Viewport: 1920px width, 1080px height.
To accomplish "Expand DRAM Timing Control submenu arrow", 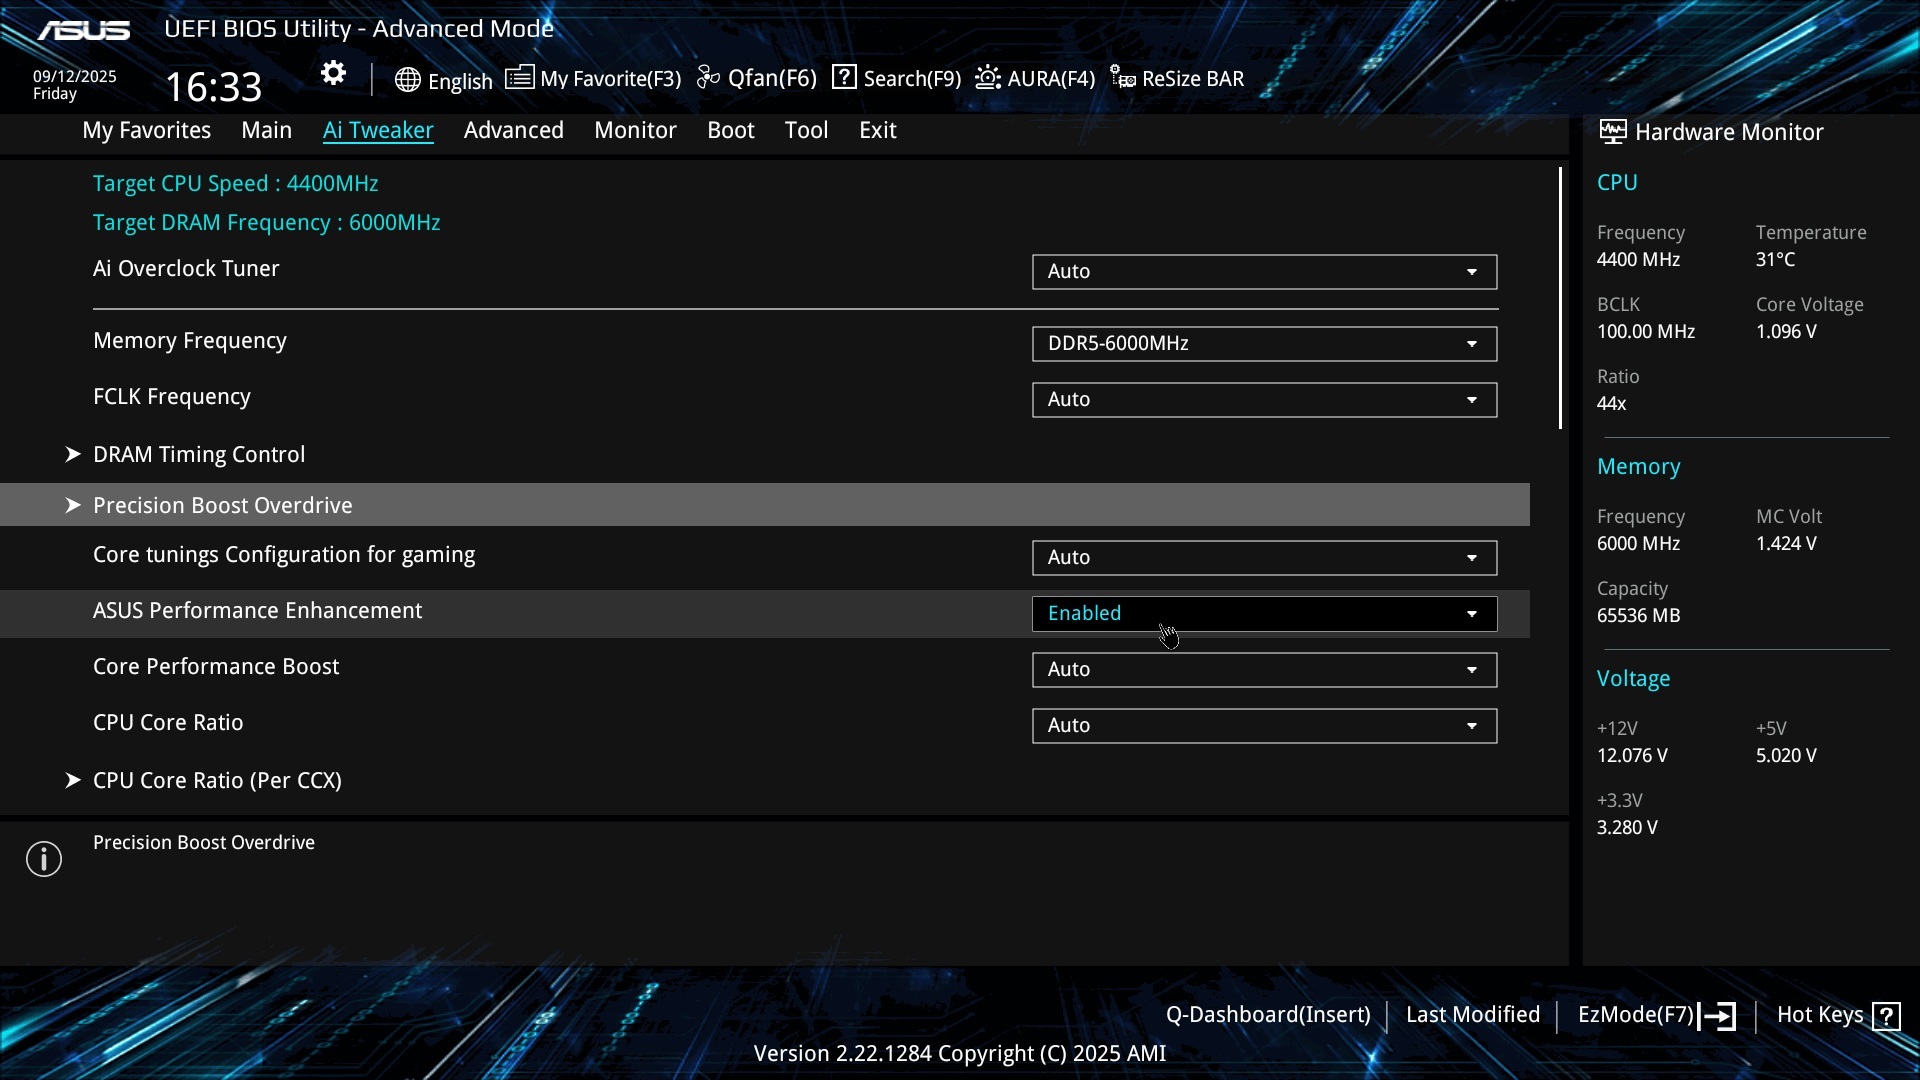I will (72, 454).
